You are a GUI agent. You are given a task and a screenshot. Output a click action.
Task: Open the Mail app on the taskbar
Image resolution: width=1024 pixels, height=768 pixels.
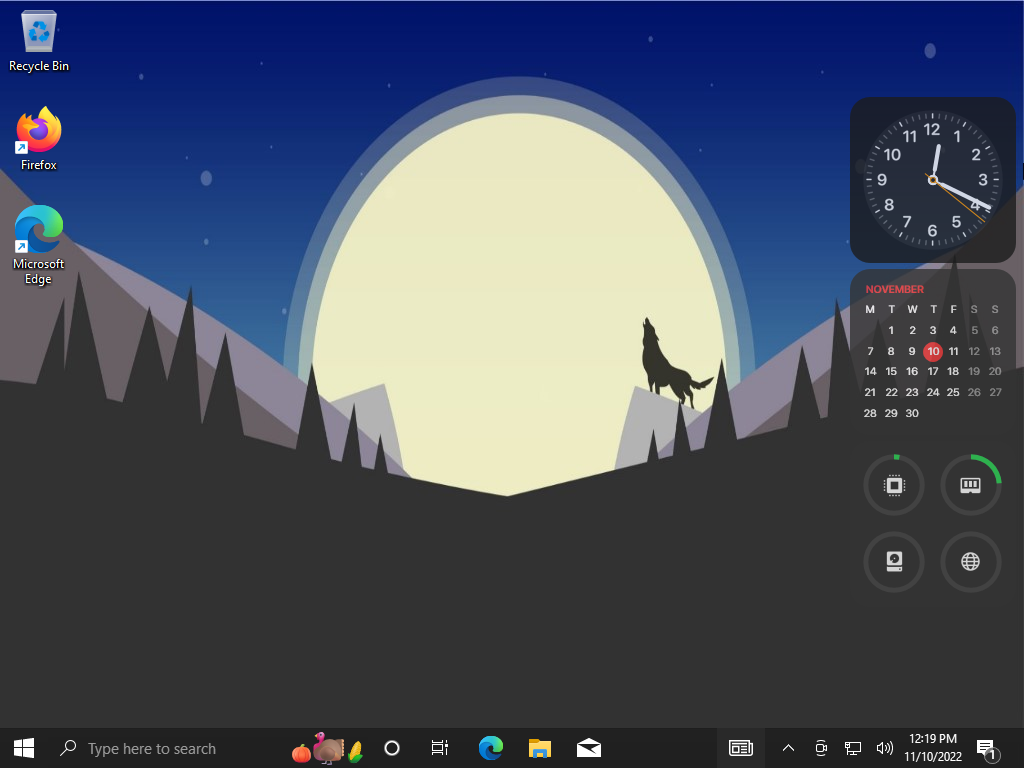[588, 748]
